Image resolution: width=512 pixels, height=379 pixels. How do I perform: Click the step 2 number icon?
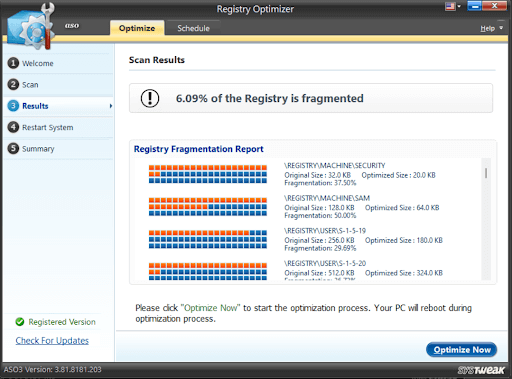coord(13,84)
